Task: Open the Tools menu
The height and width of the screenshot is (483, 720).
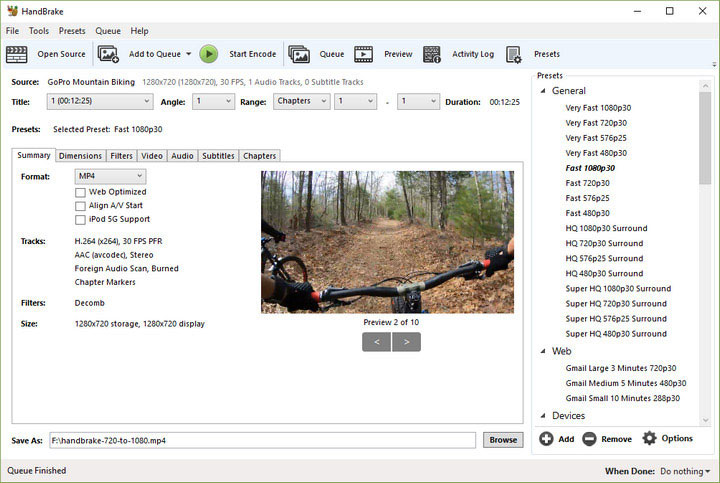Action: [x=39, y=31]
